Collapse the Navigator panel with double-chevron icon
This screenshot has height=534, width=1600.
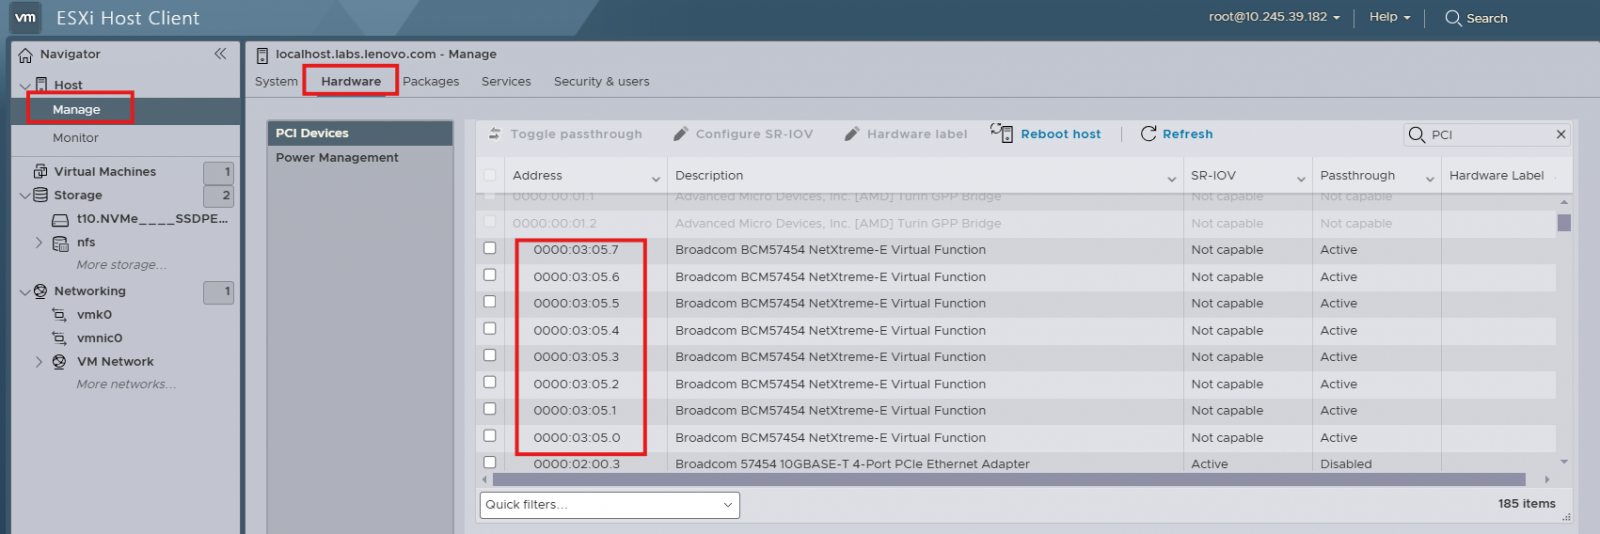pos(220,54)
